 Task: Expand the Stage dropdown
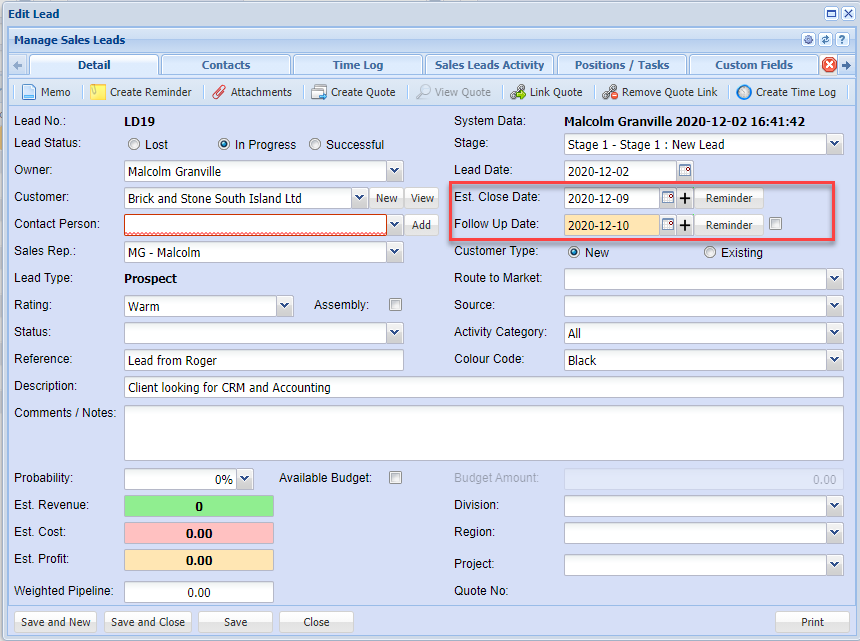point(834,145)
